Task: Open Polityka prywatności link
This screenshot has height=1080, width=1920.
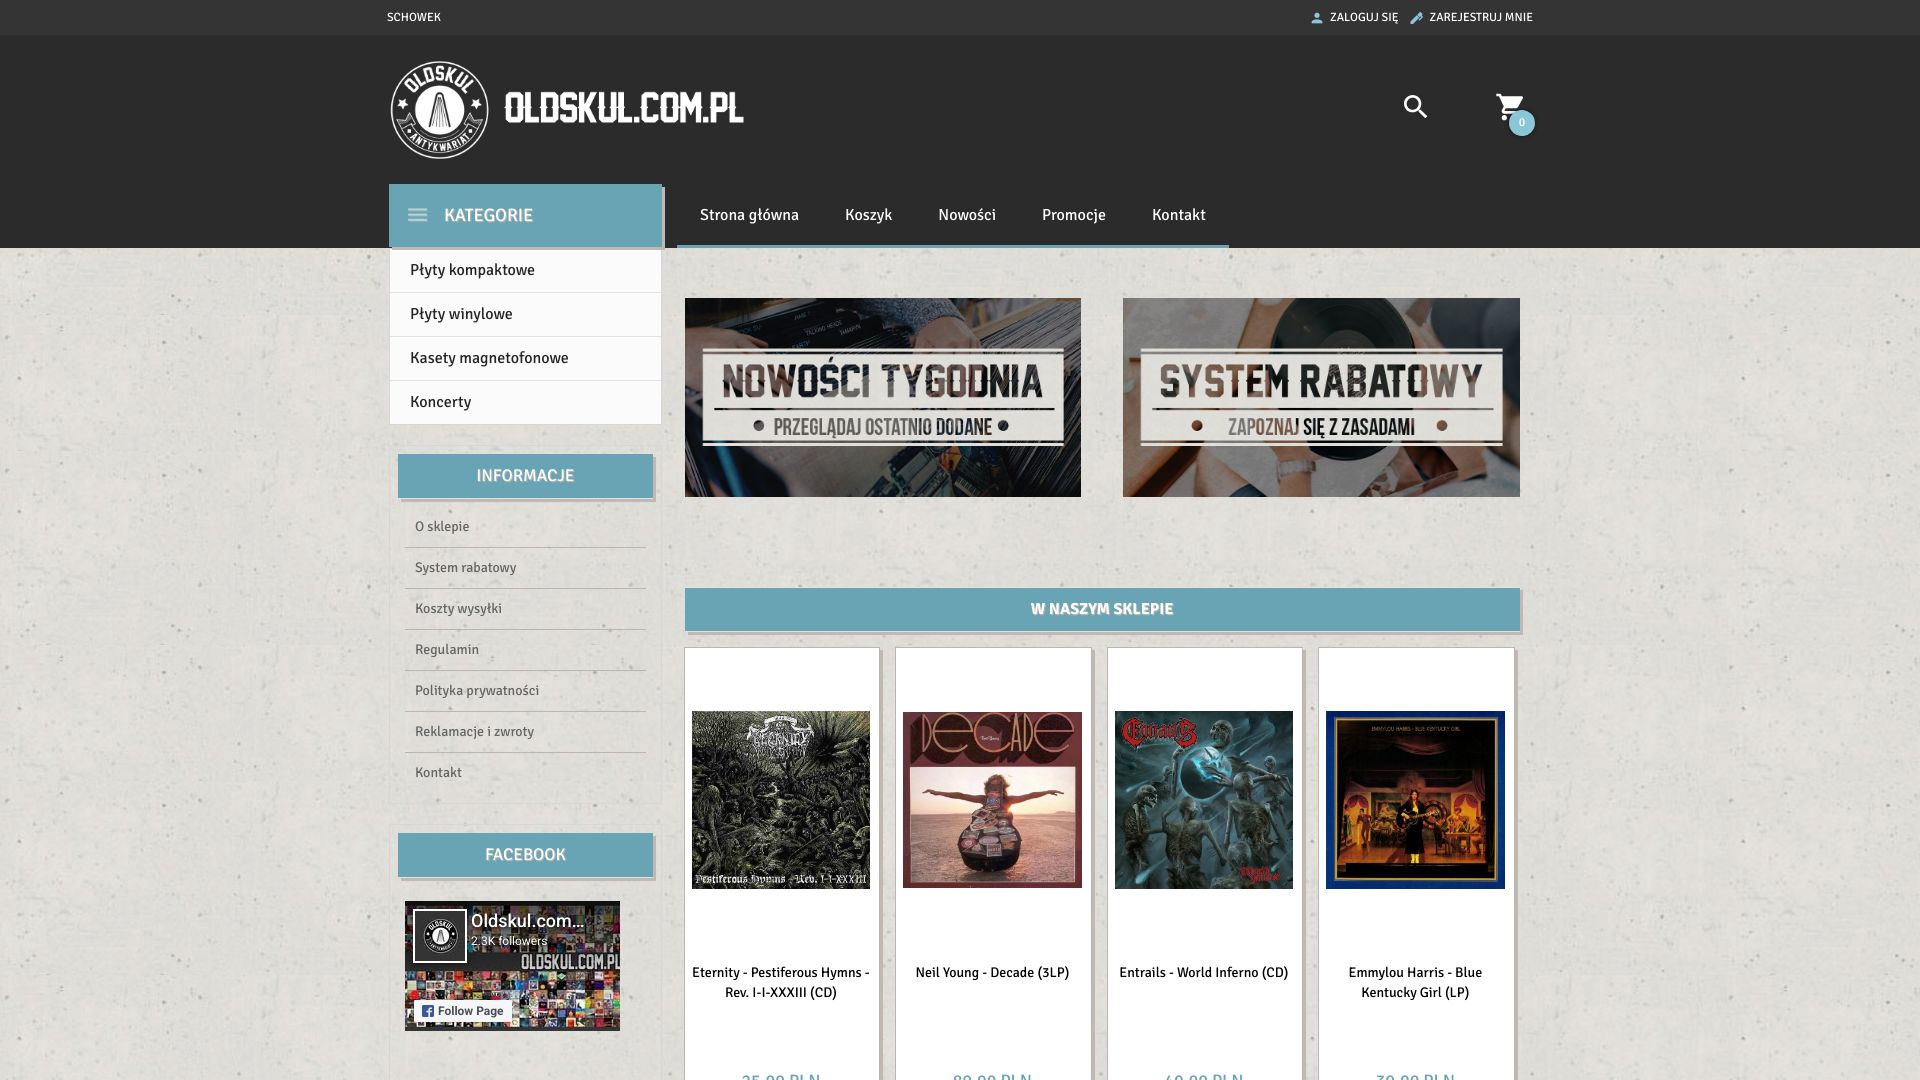Action: (477, 691)
